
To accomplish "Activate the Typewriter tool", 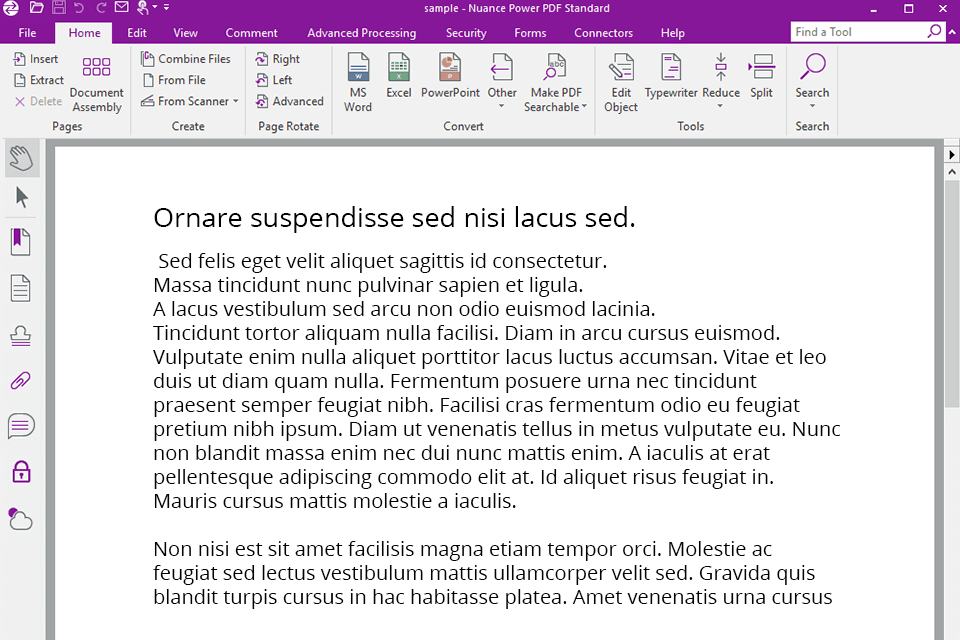I will coord(671,76).
